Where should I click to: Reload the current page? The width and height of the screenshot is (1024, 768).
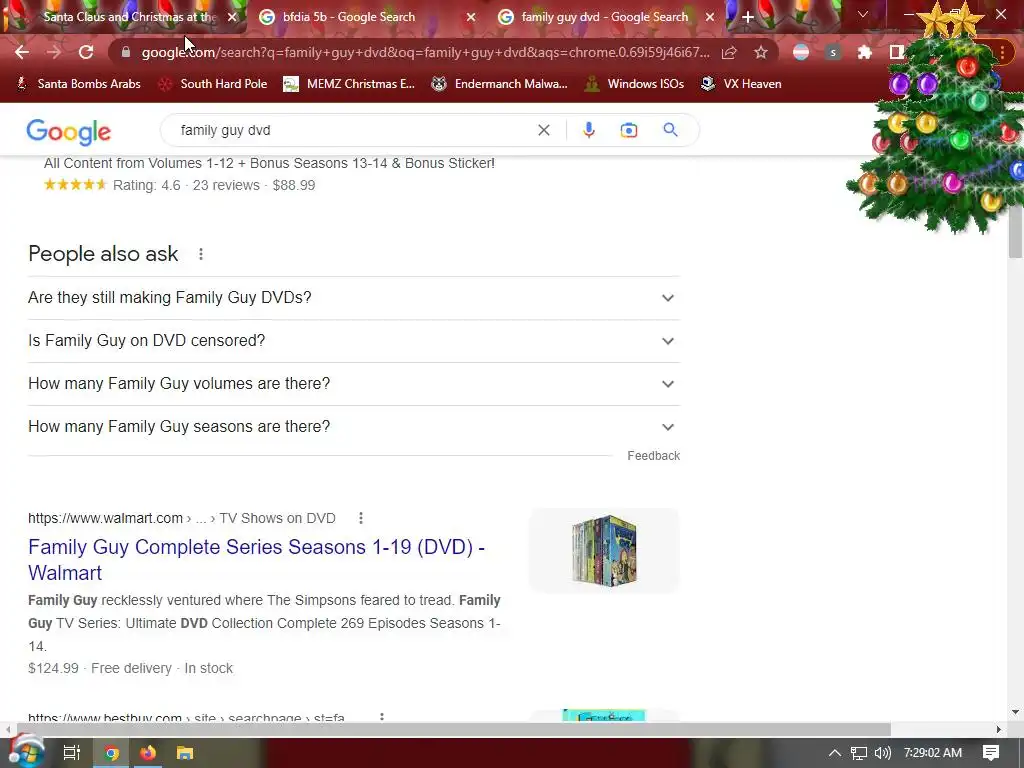86,52
